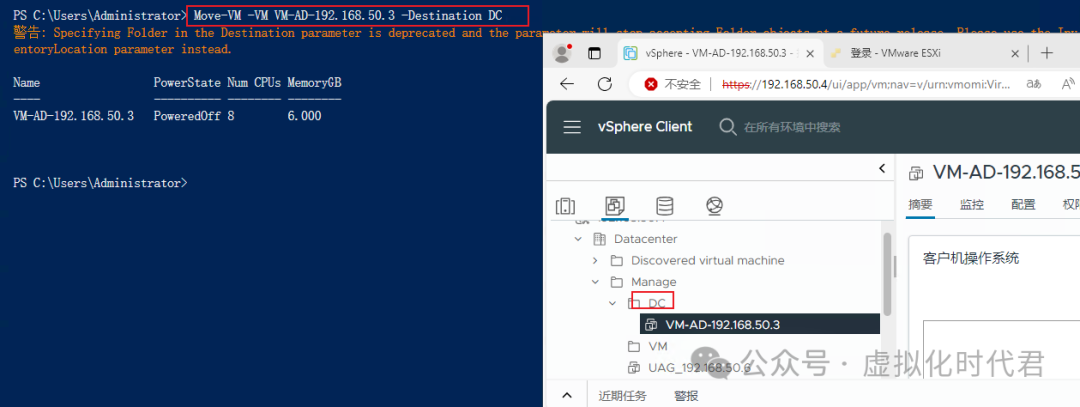
Task: Select UAG_192.168.50.6 in the tree
Action: tap(699, 367)
